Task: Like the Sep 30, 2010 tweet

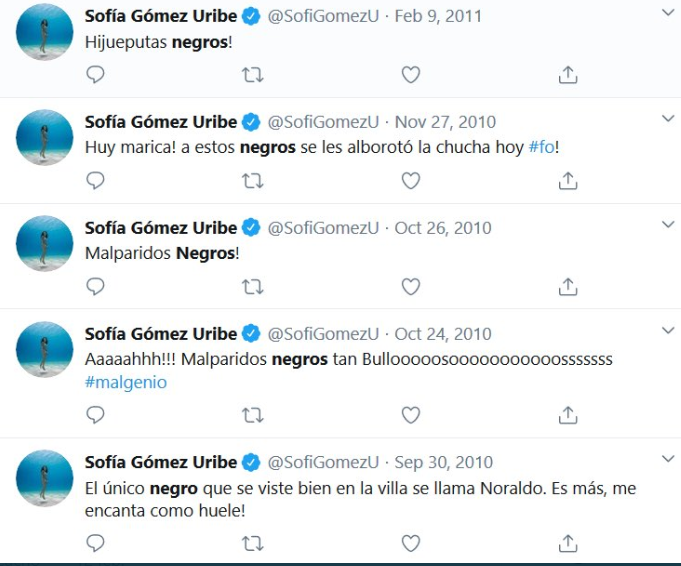Action: pyautogui.click(x=410, y=543)
